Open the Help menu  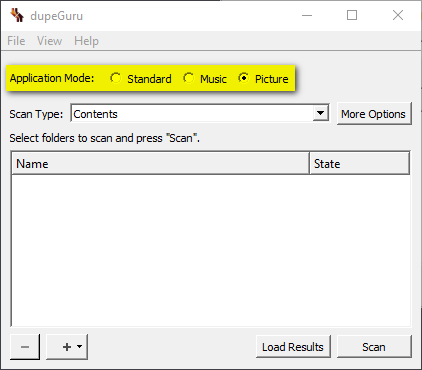[x=86, y=41]
